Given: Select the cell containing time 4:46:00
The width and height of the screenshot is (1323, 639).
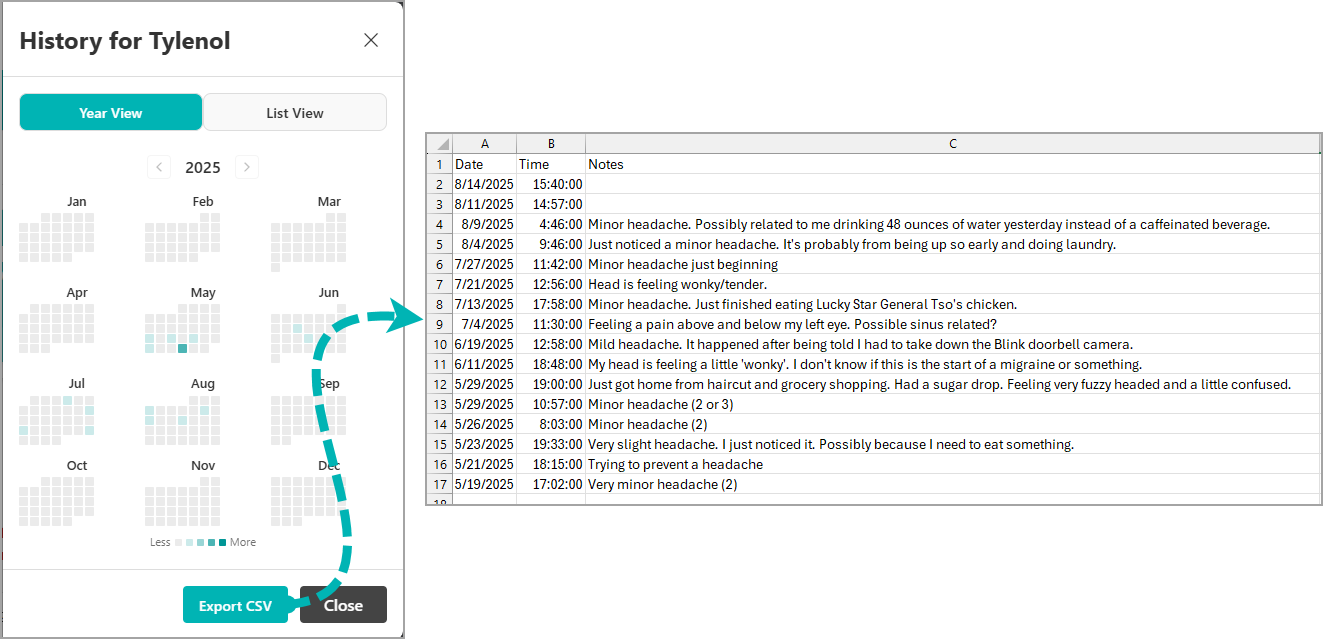Looking at the screenshot, I should [x=551, y=224].
